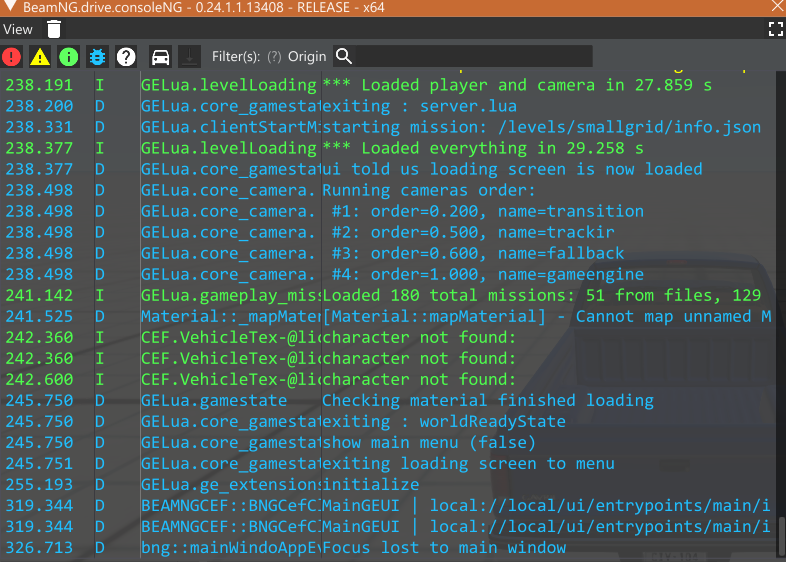
Task: Click the timestamp 238.191
Action: click(39, 85)
